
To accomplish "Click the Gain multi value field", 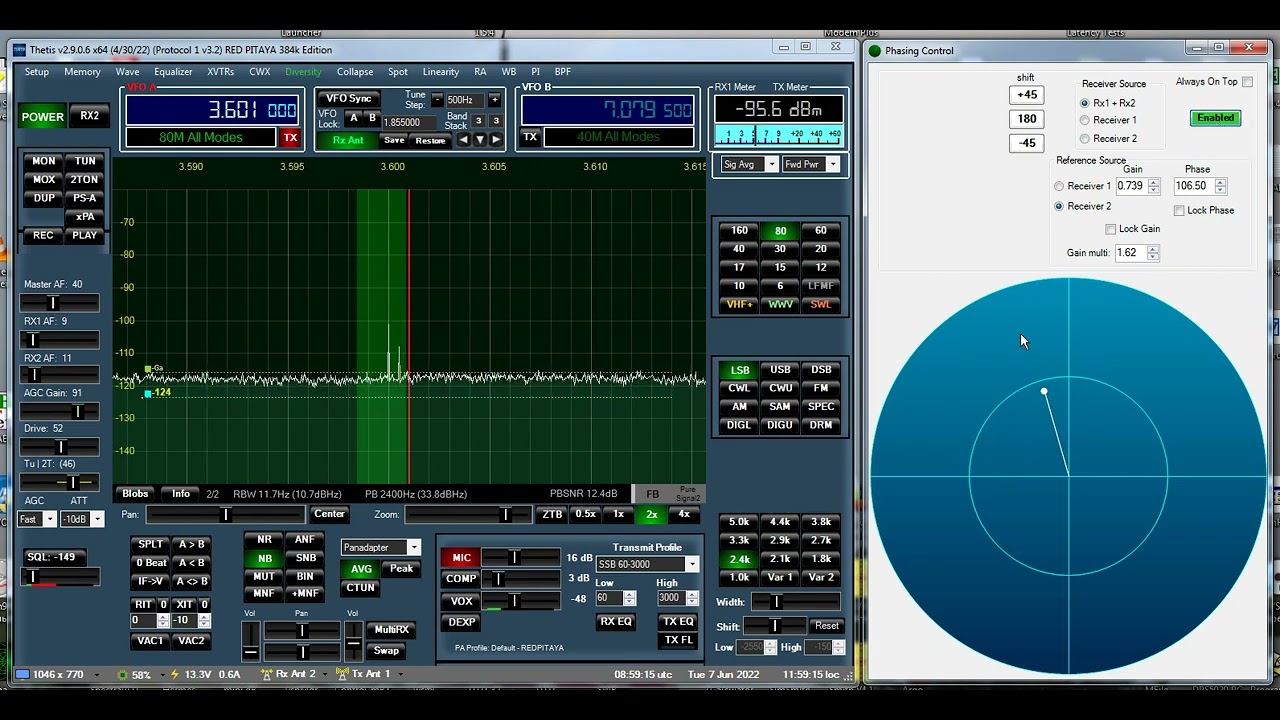I will click(x=1130, y=253).
